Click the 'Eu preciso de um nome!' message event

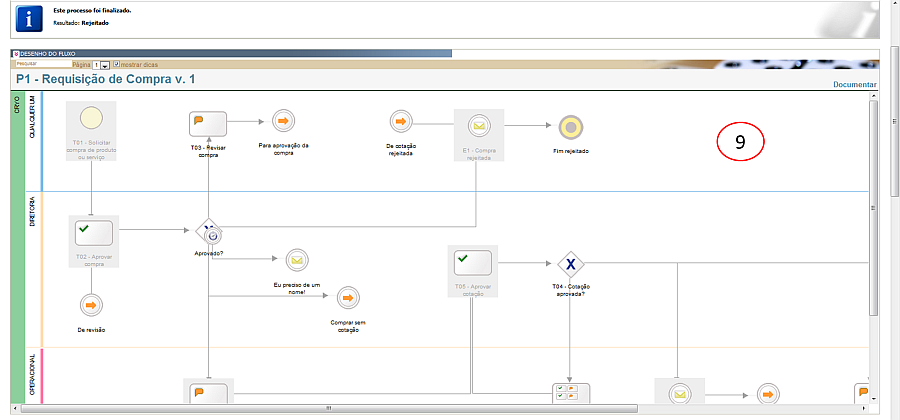click(295, 260)
